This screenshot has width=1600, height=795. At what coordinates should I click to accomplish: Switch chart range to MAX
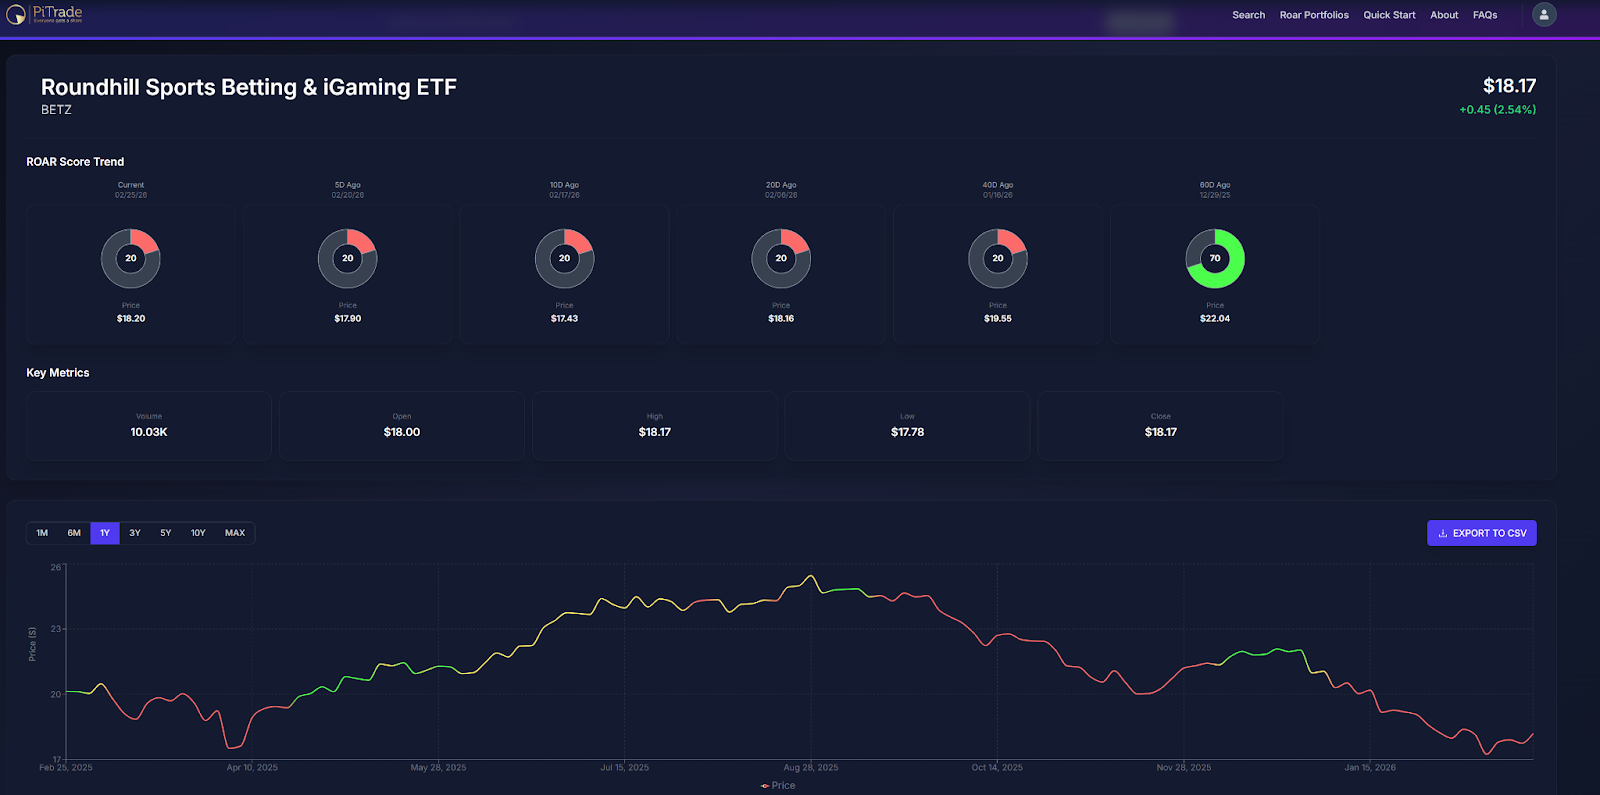(x=235, y=533)
